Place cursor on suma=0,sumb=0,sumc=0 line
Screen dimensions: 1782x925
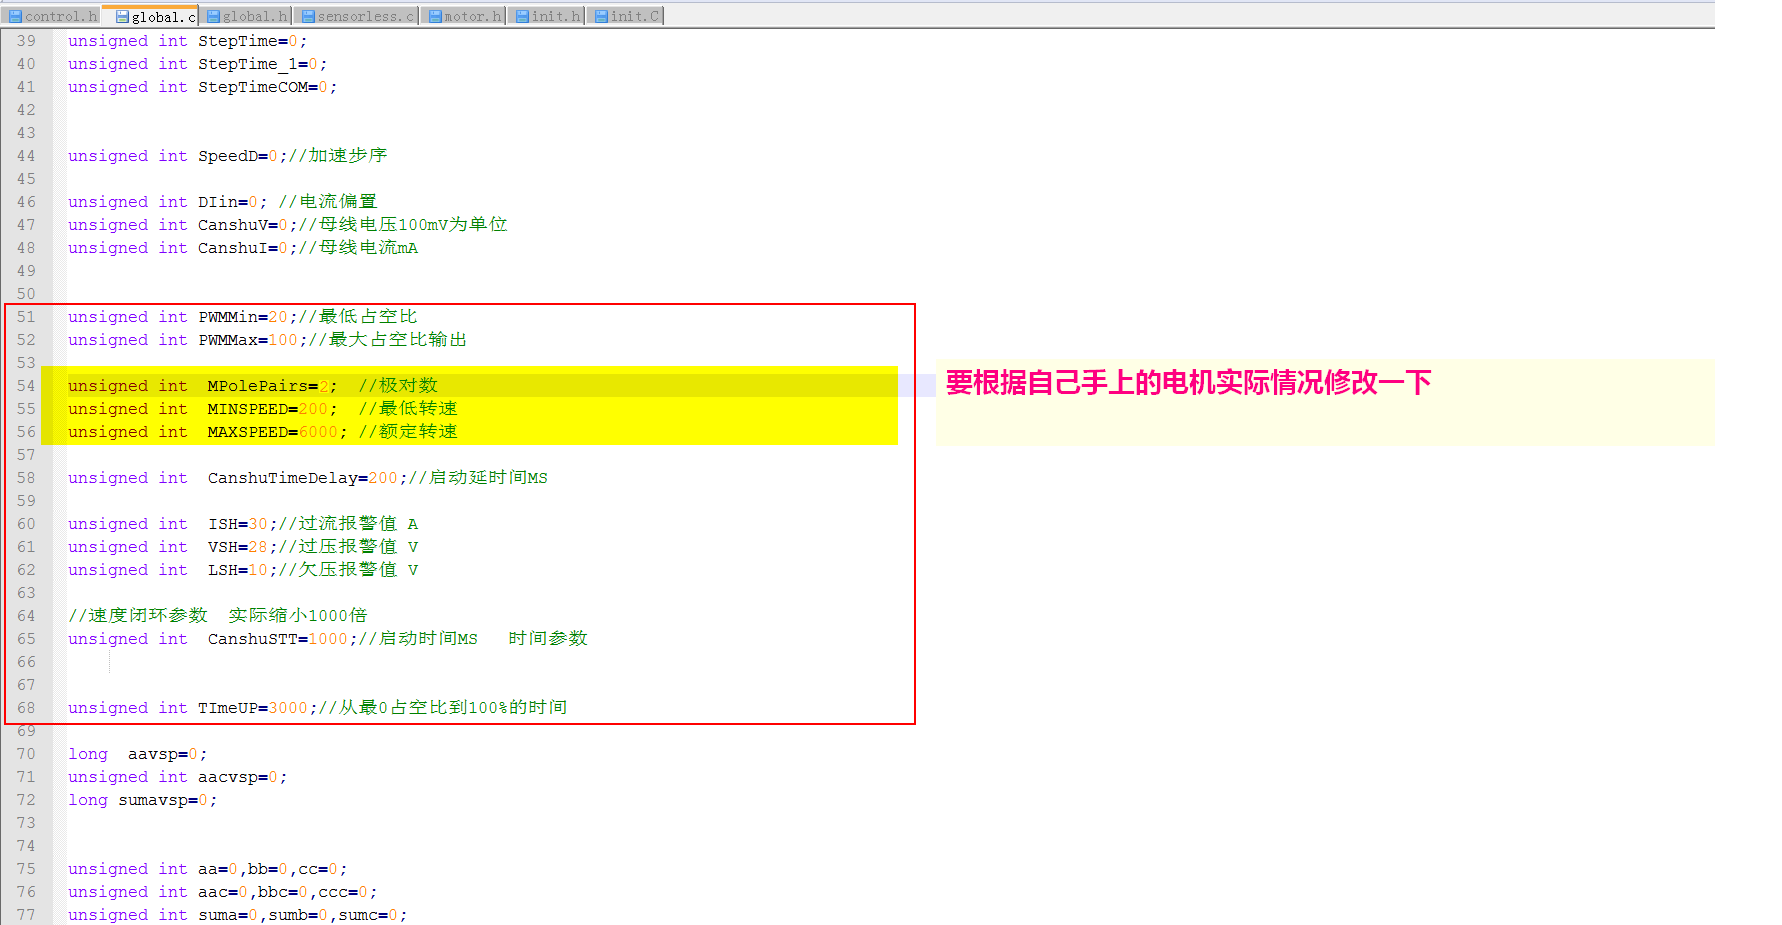(x=238, y=915)
